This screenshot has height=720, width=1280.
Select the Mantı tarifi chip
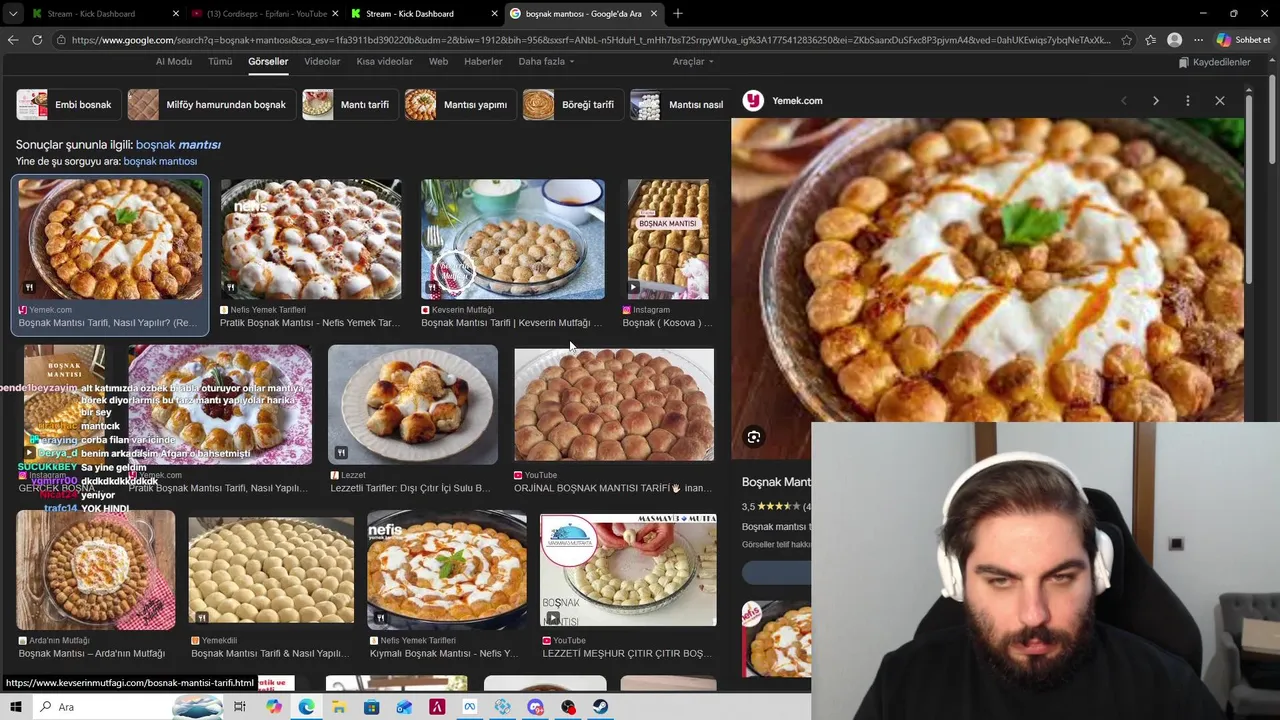click(349, 105)
